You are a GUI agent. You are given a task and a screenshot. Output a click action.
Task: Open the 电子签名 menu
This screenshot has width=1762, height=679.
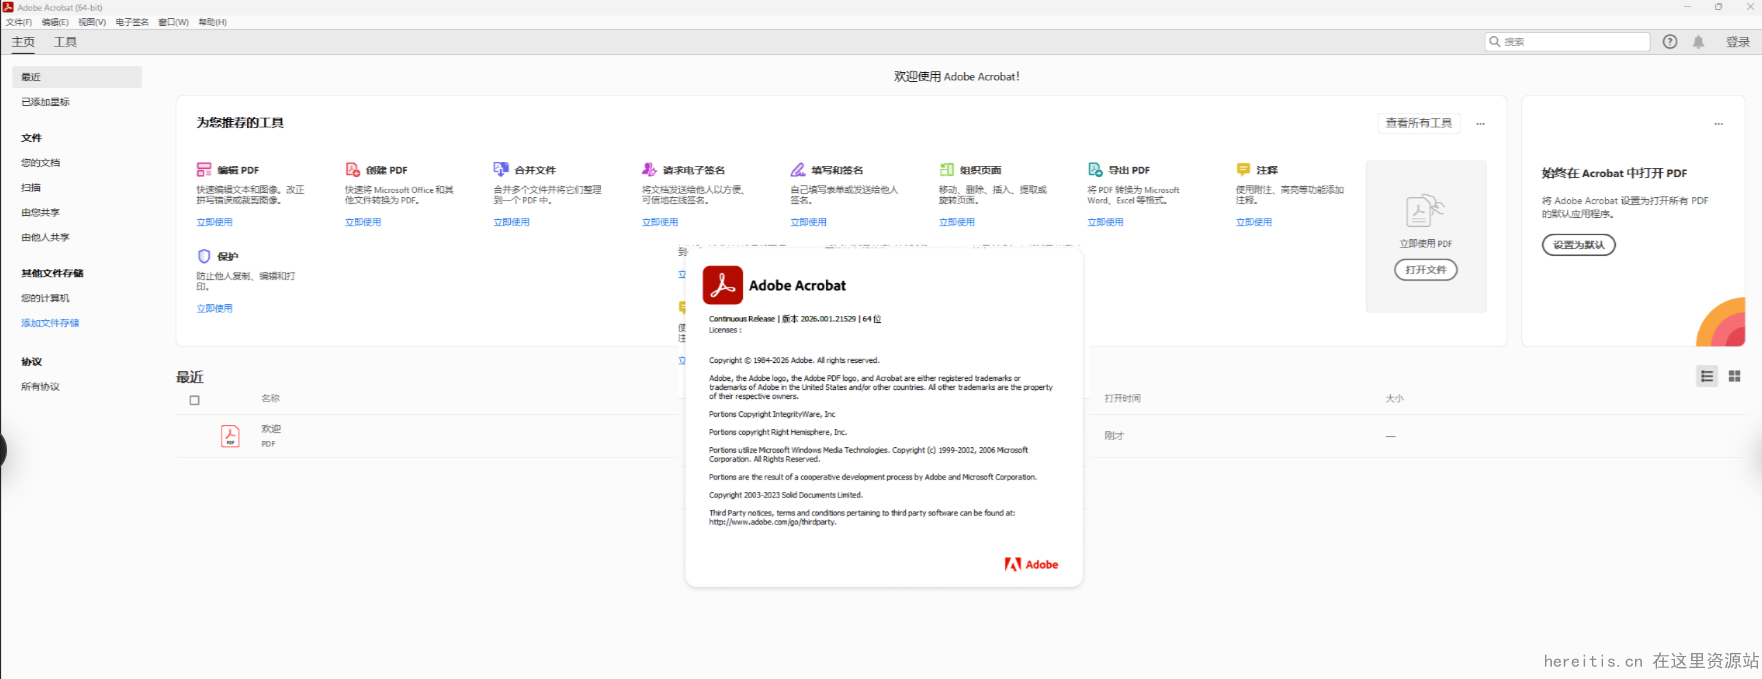pyautogui.click(x=132, y=22)
